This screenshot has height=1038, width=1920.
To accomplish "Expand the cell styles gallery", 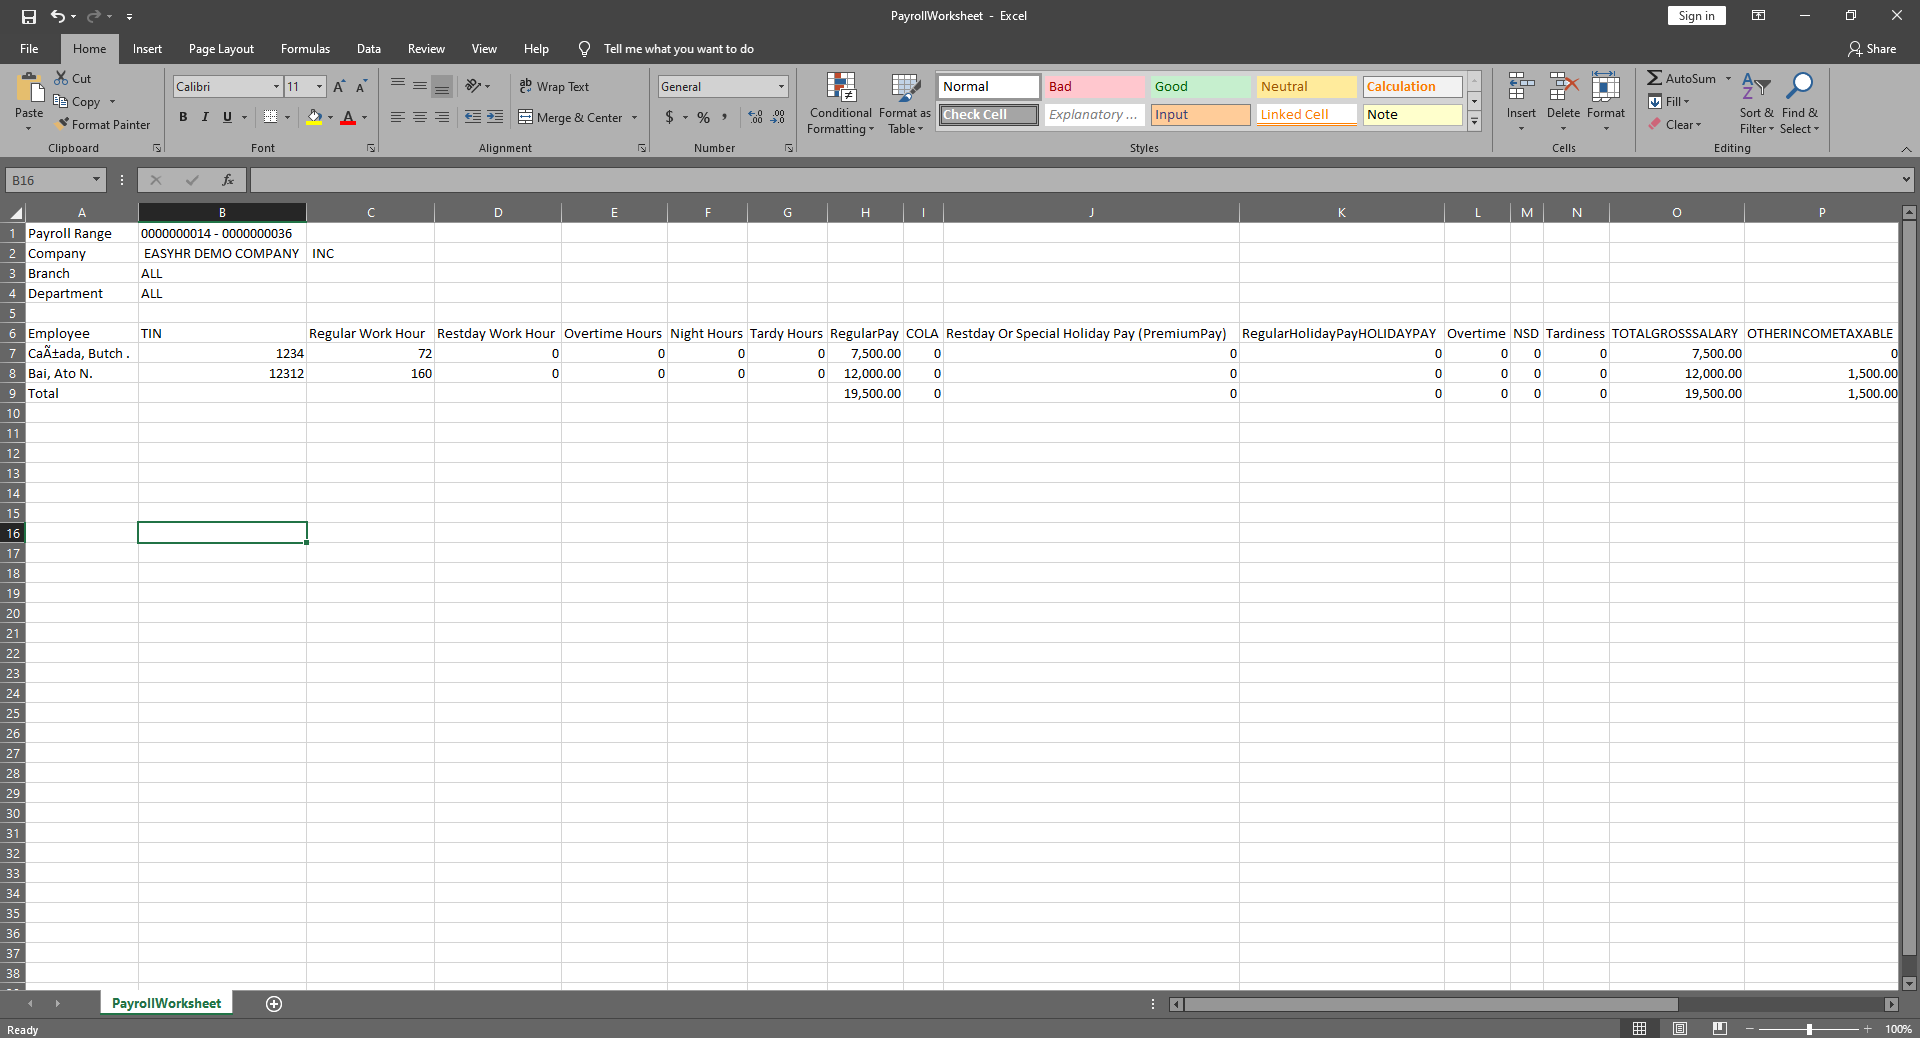I will point(1474,122).
